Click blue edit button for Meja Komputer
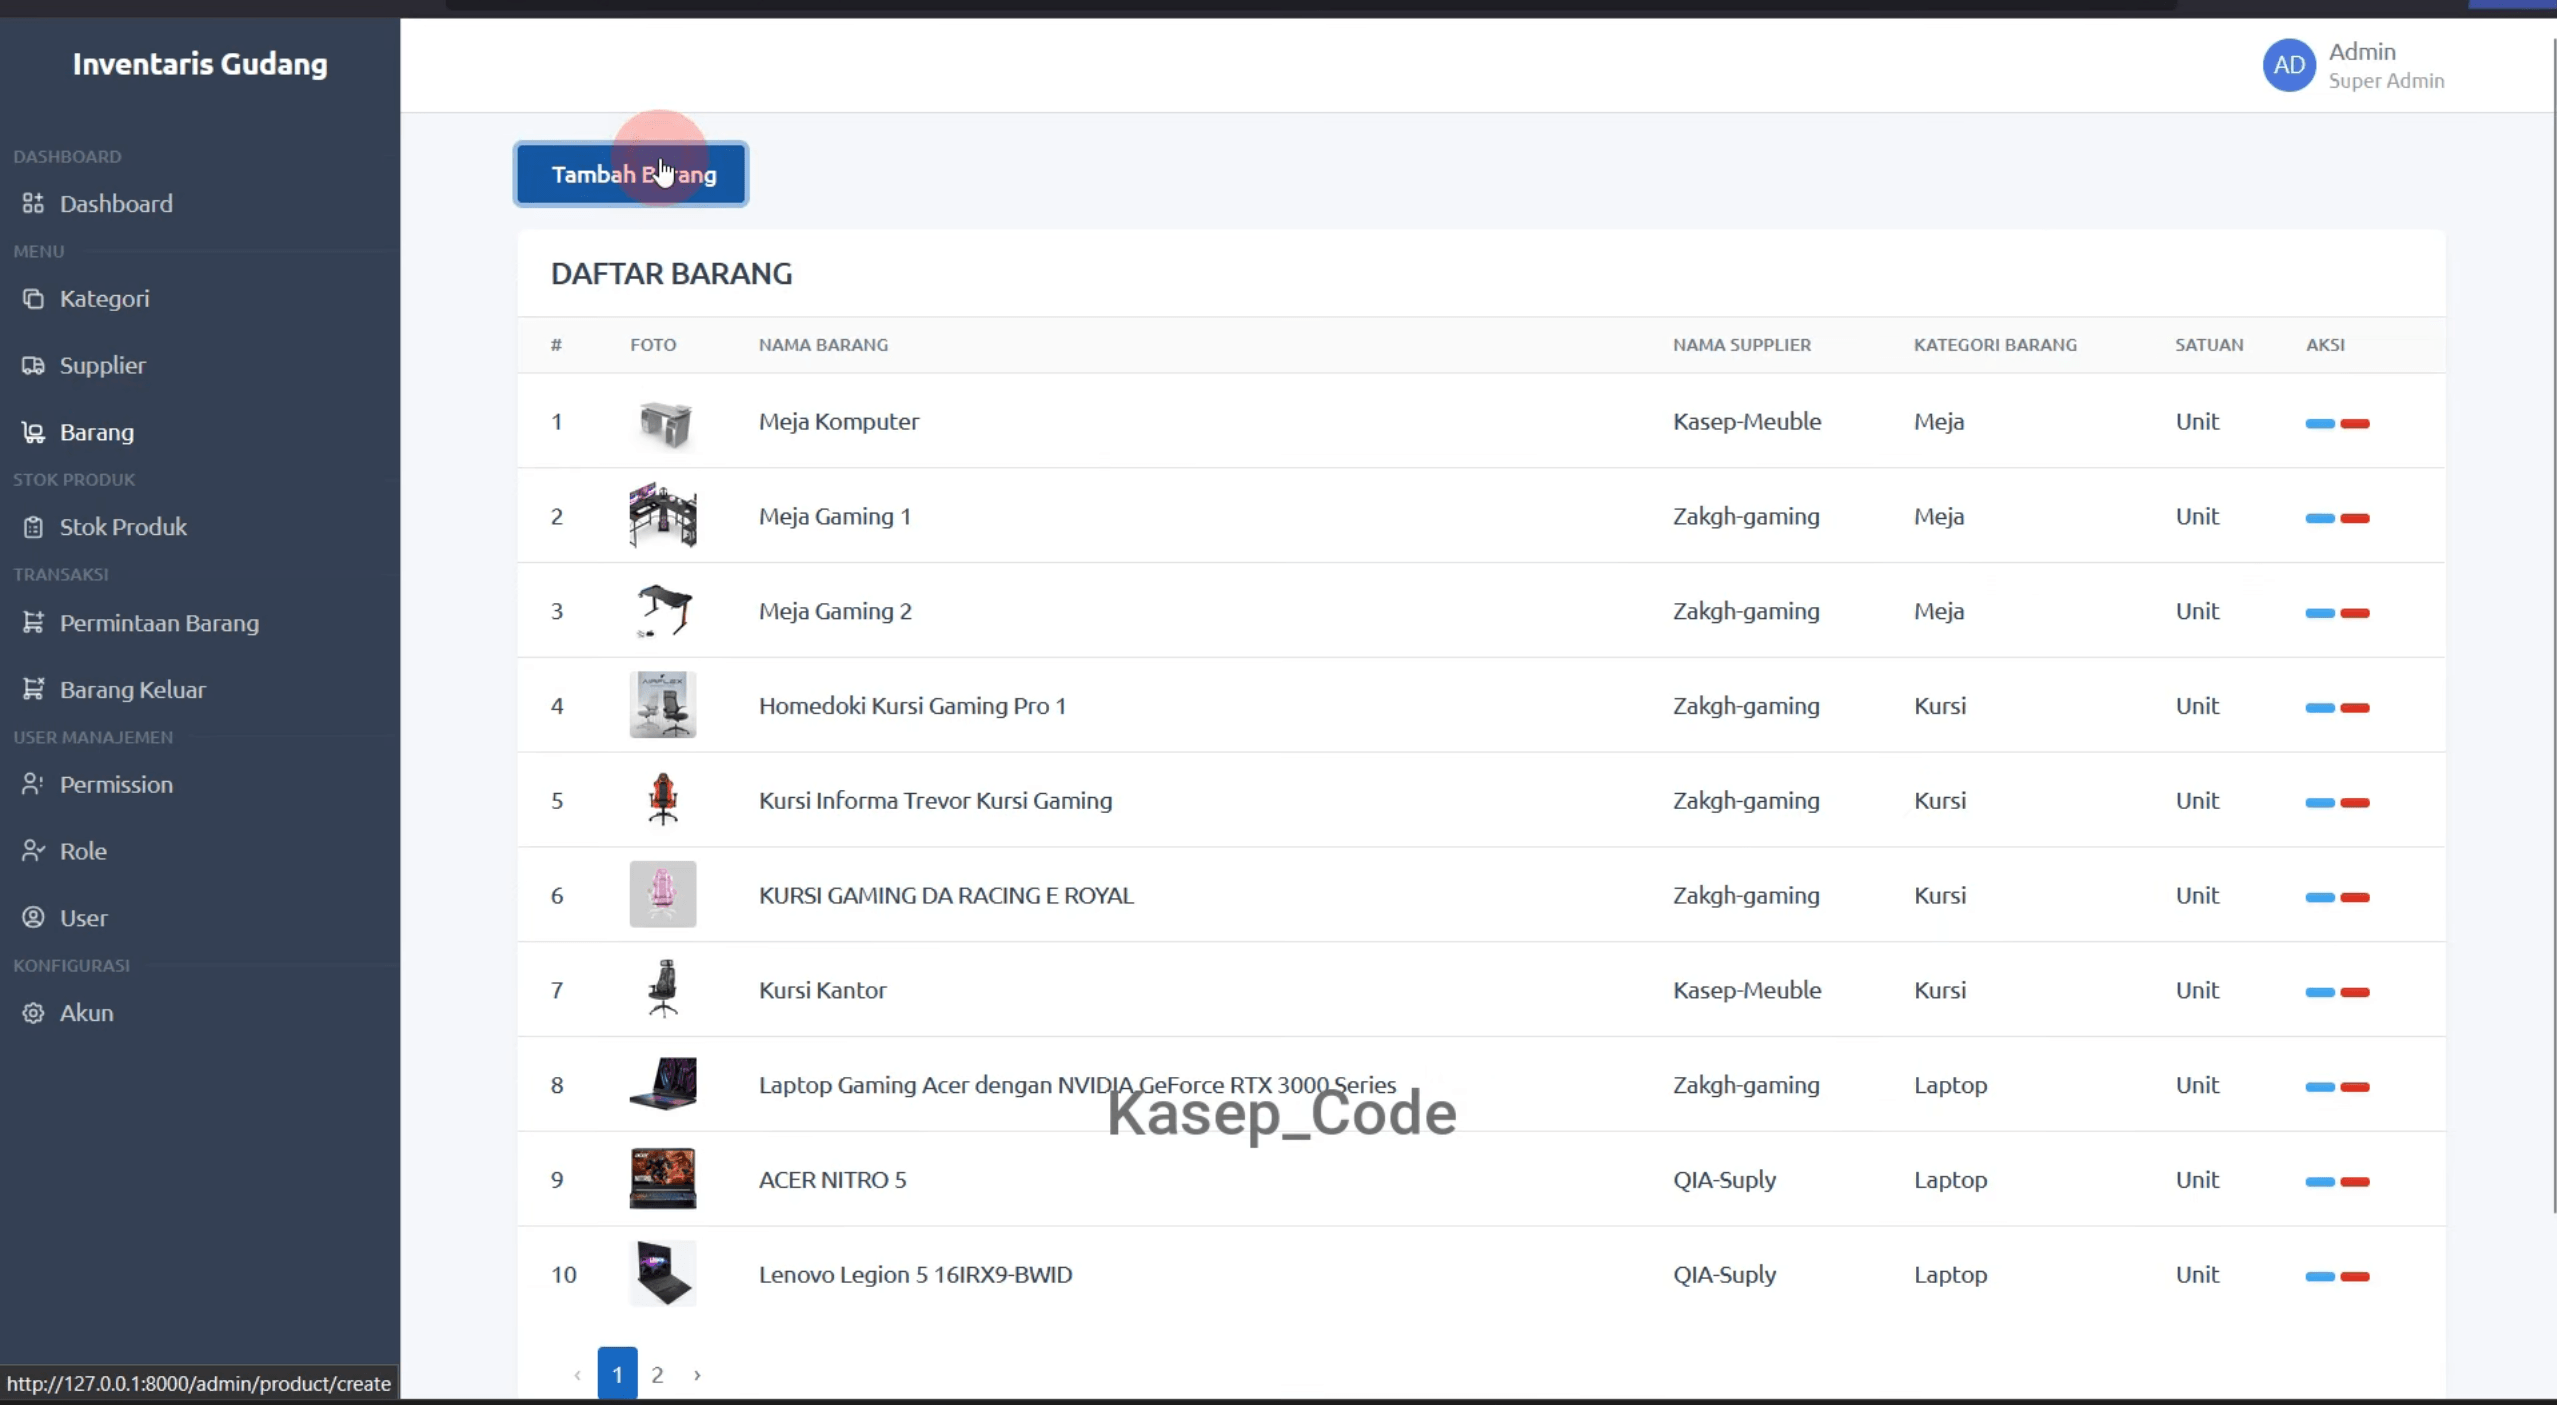Screen dimensions: 2557x1405 pos(2319,423)
